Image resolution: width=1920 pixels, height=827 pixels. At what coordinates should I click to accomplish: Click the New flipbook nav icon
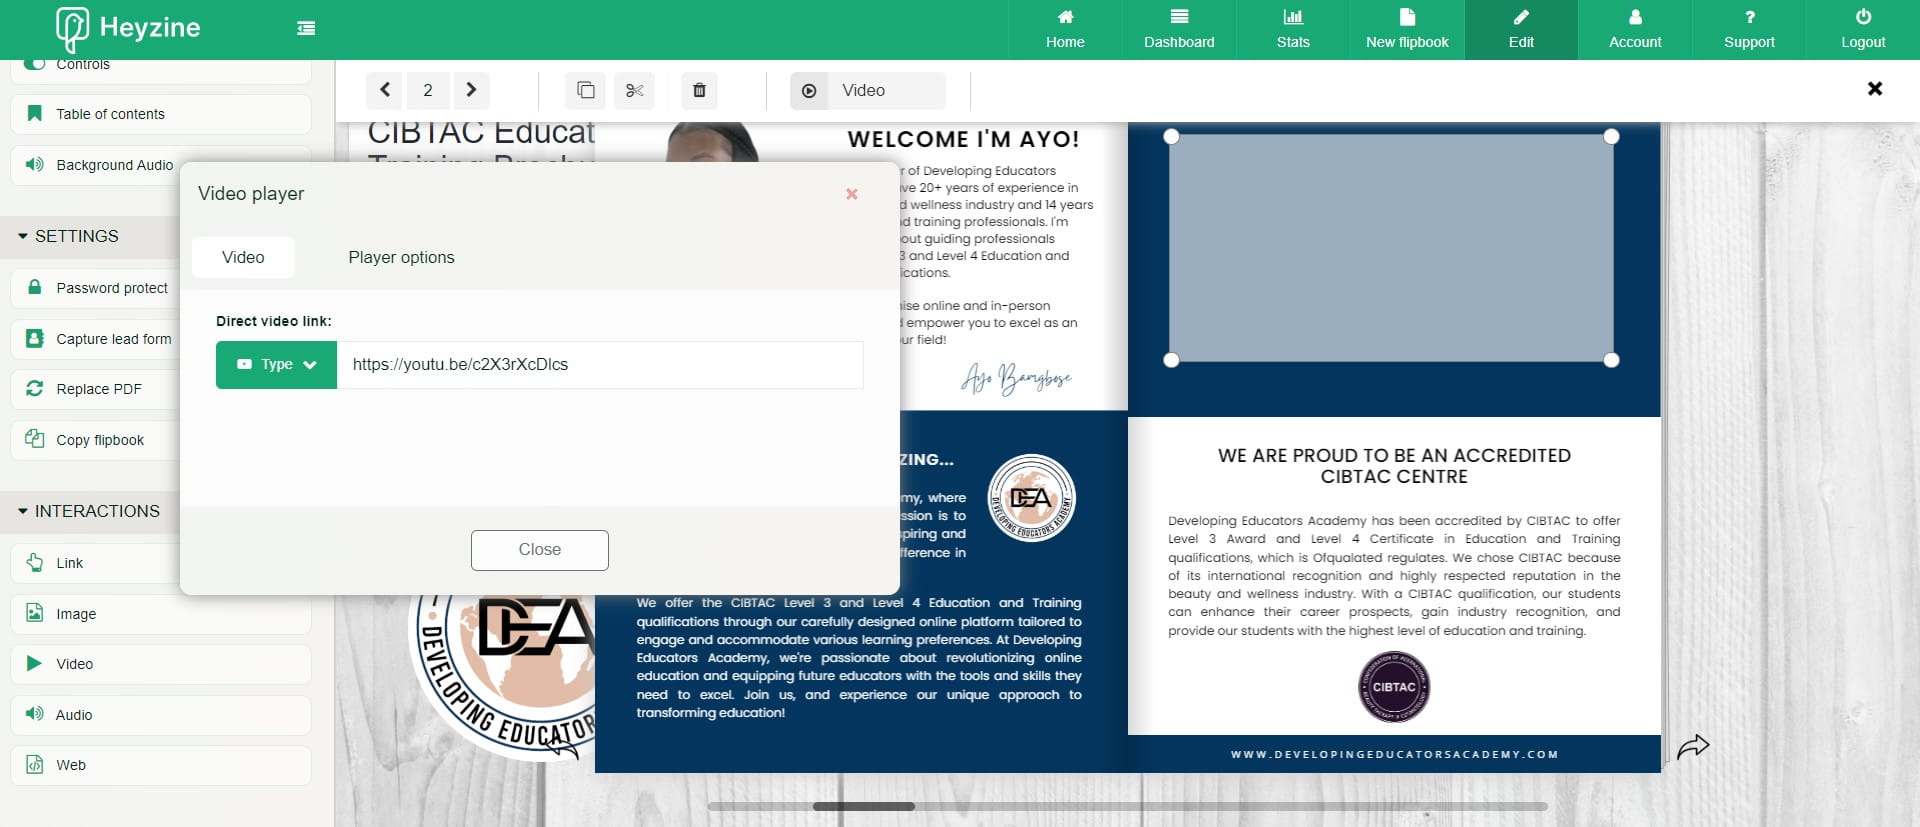click(1406, 17)
